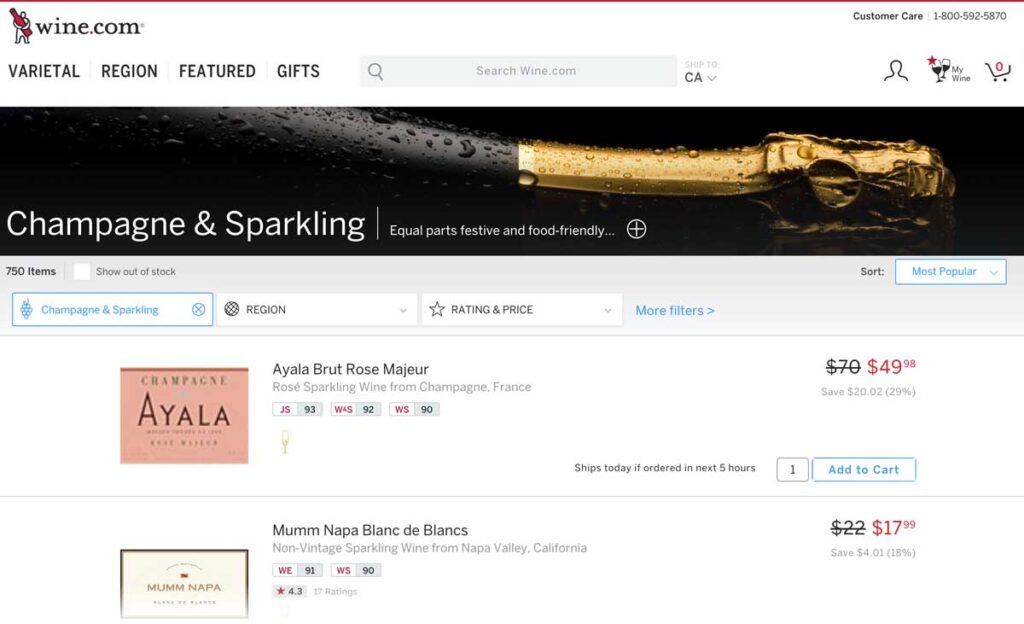Screen dimensions: 1024x624
Task: View the shopping cart icon
Action: [997, 70]
